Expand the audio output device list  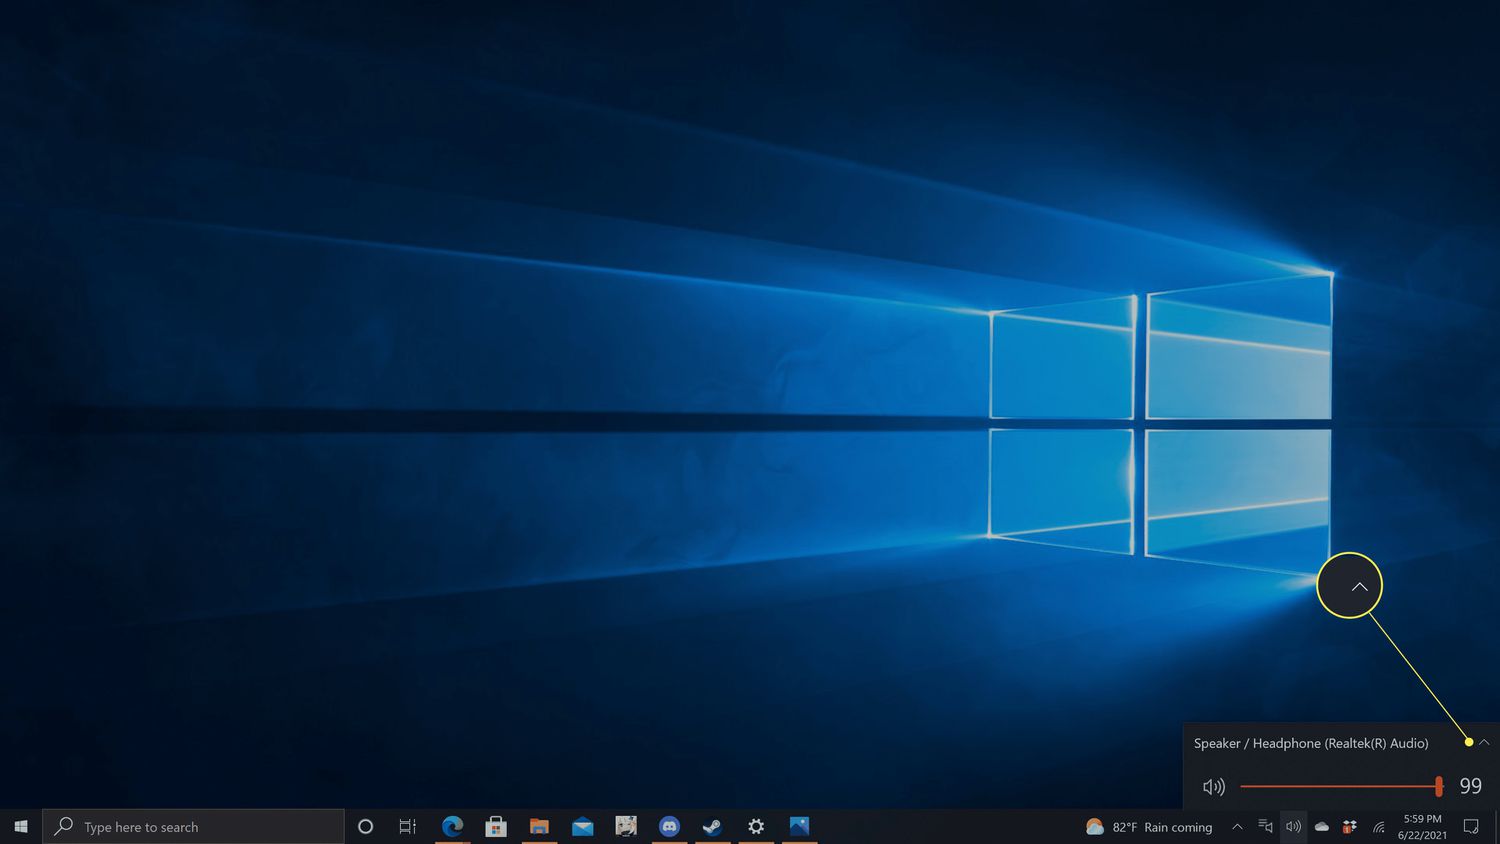tap(1484, 742)
